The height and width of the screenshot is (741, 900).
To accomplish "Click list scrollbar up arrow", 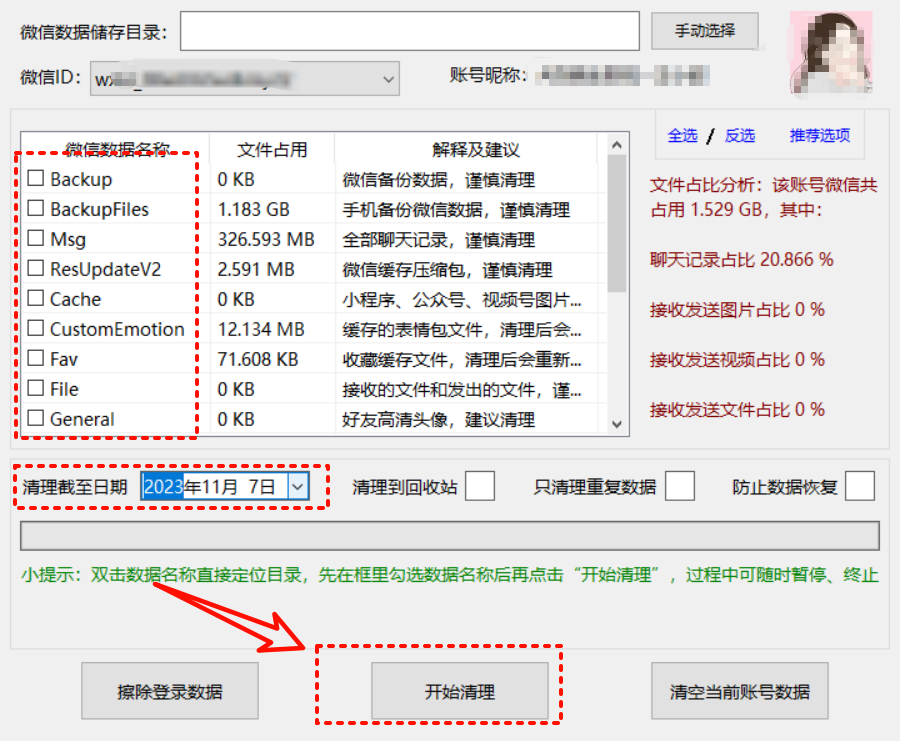I will (617, 145).
